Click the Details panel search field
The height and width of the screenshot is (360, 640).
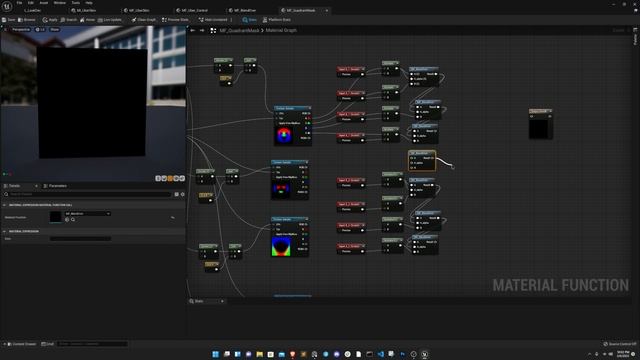tap(88, 194)
